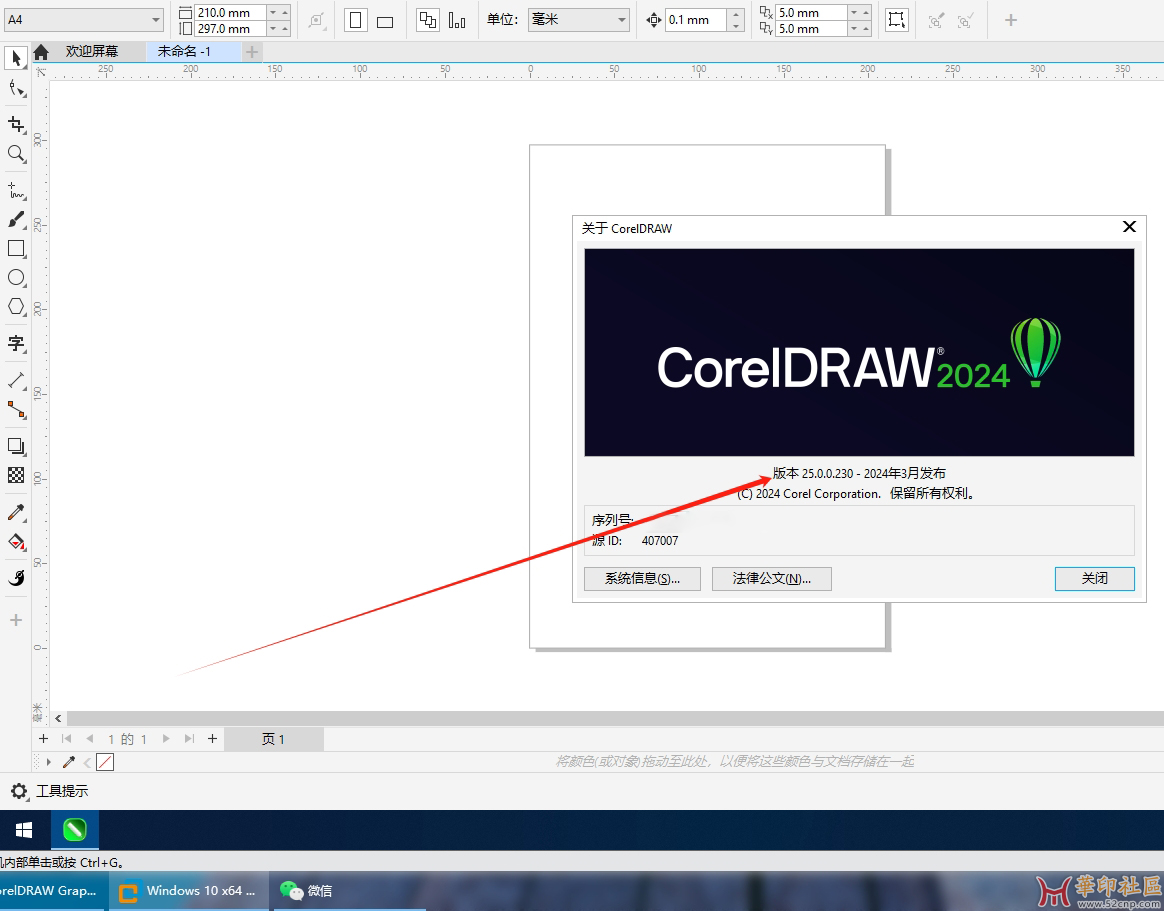Add page before via left plus
Viewport: 1164px width, 911px height.
[43, 739]
